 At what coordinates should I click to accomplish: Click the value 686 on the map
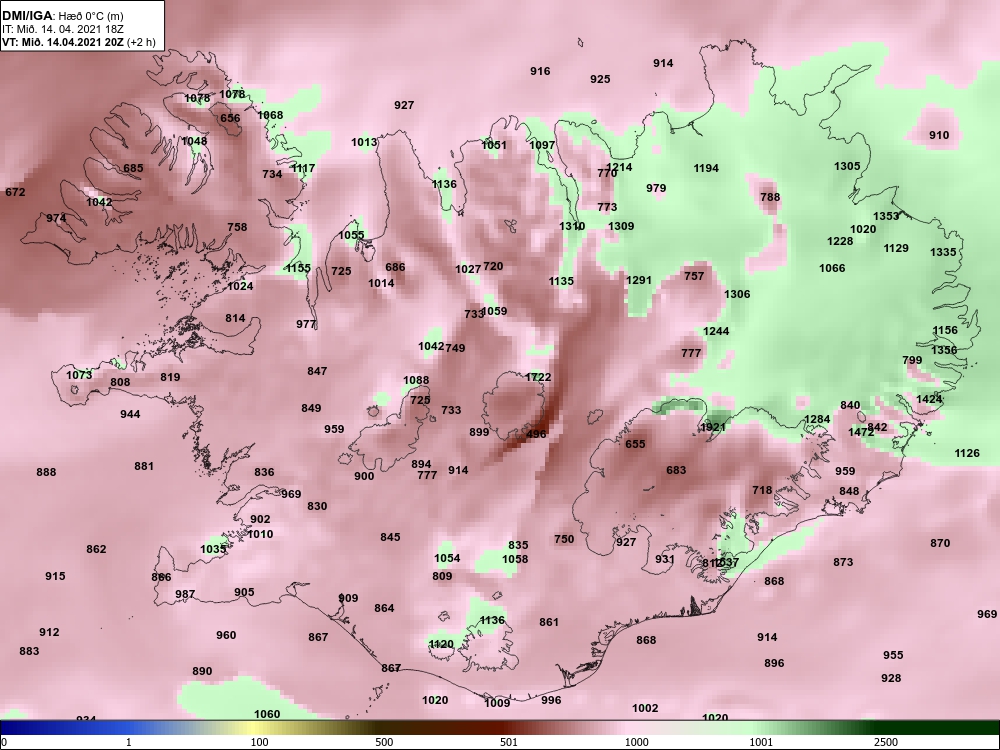point(395,267)
